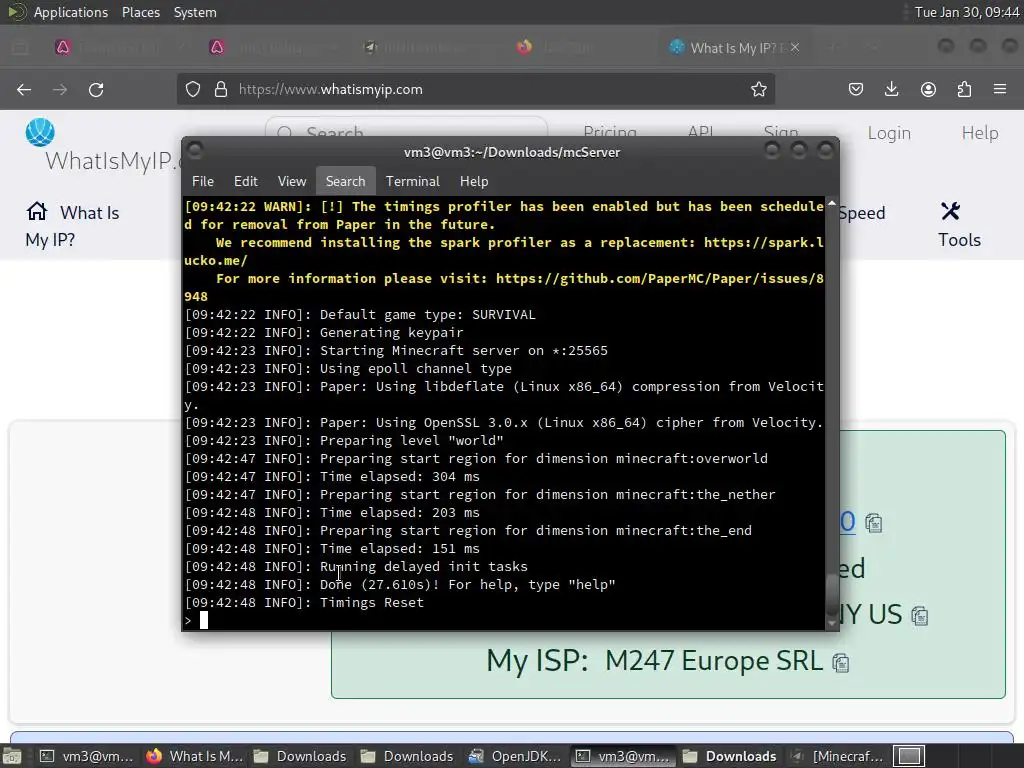Click the Help link on the website
1024x768 pixels.
pyautogui.click(x=980, y=133)
